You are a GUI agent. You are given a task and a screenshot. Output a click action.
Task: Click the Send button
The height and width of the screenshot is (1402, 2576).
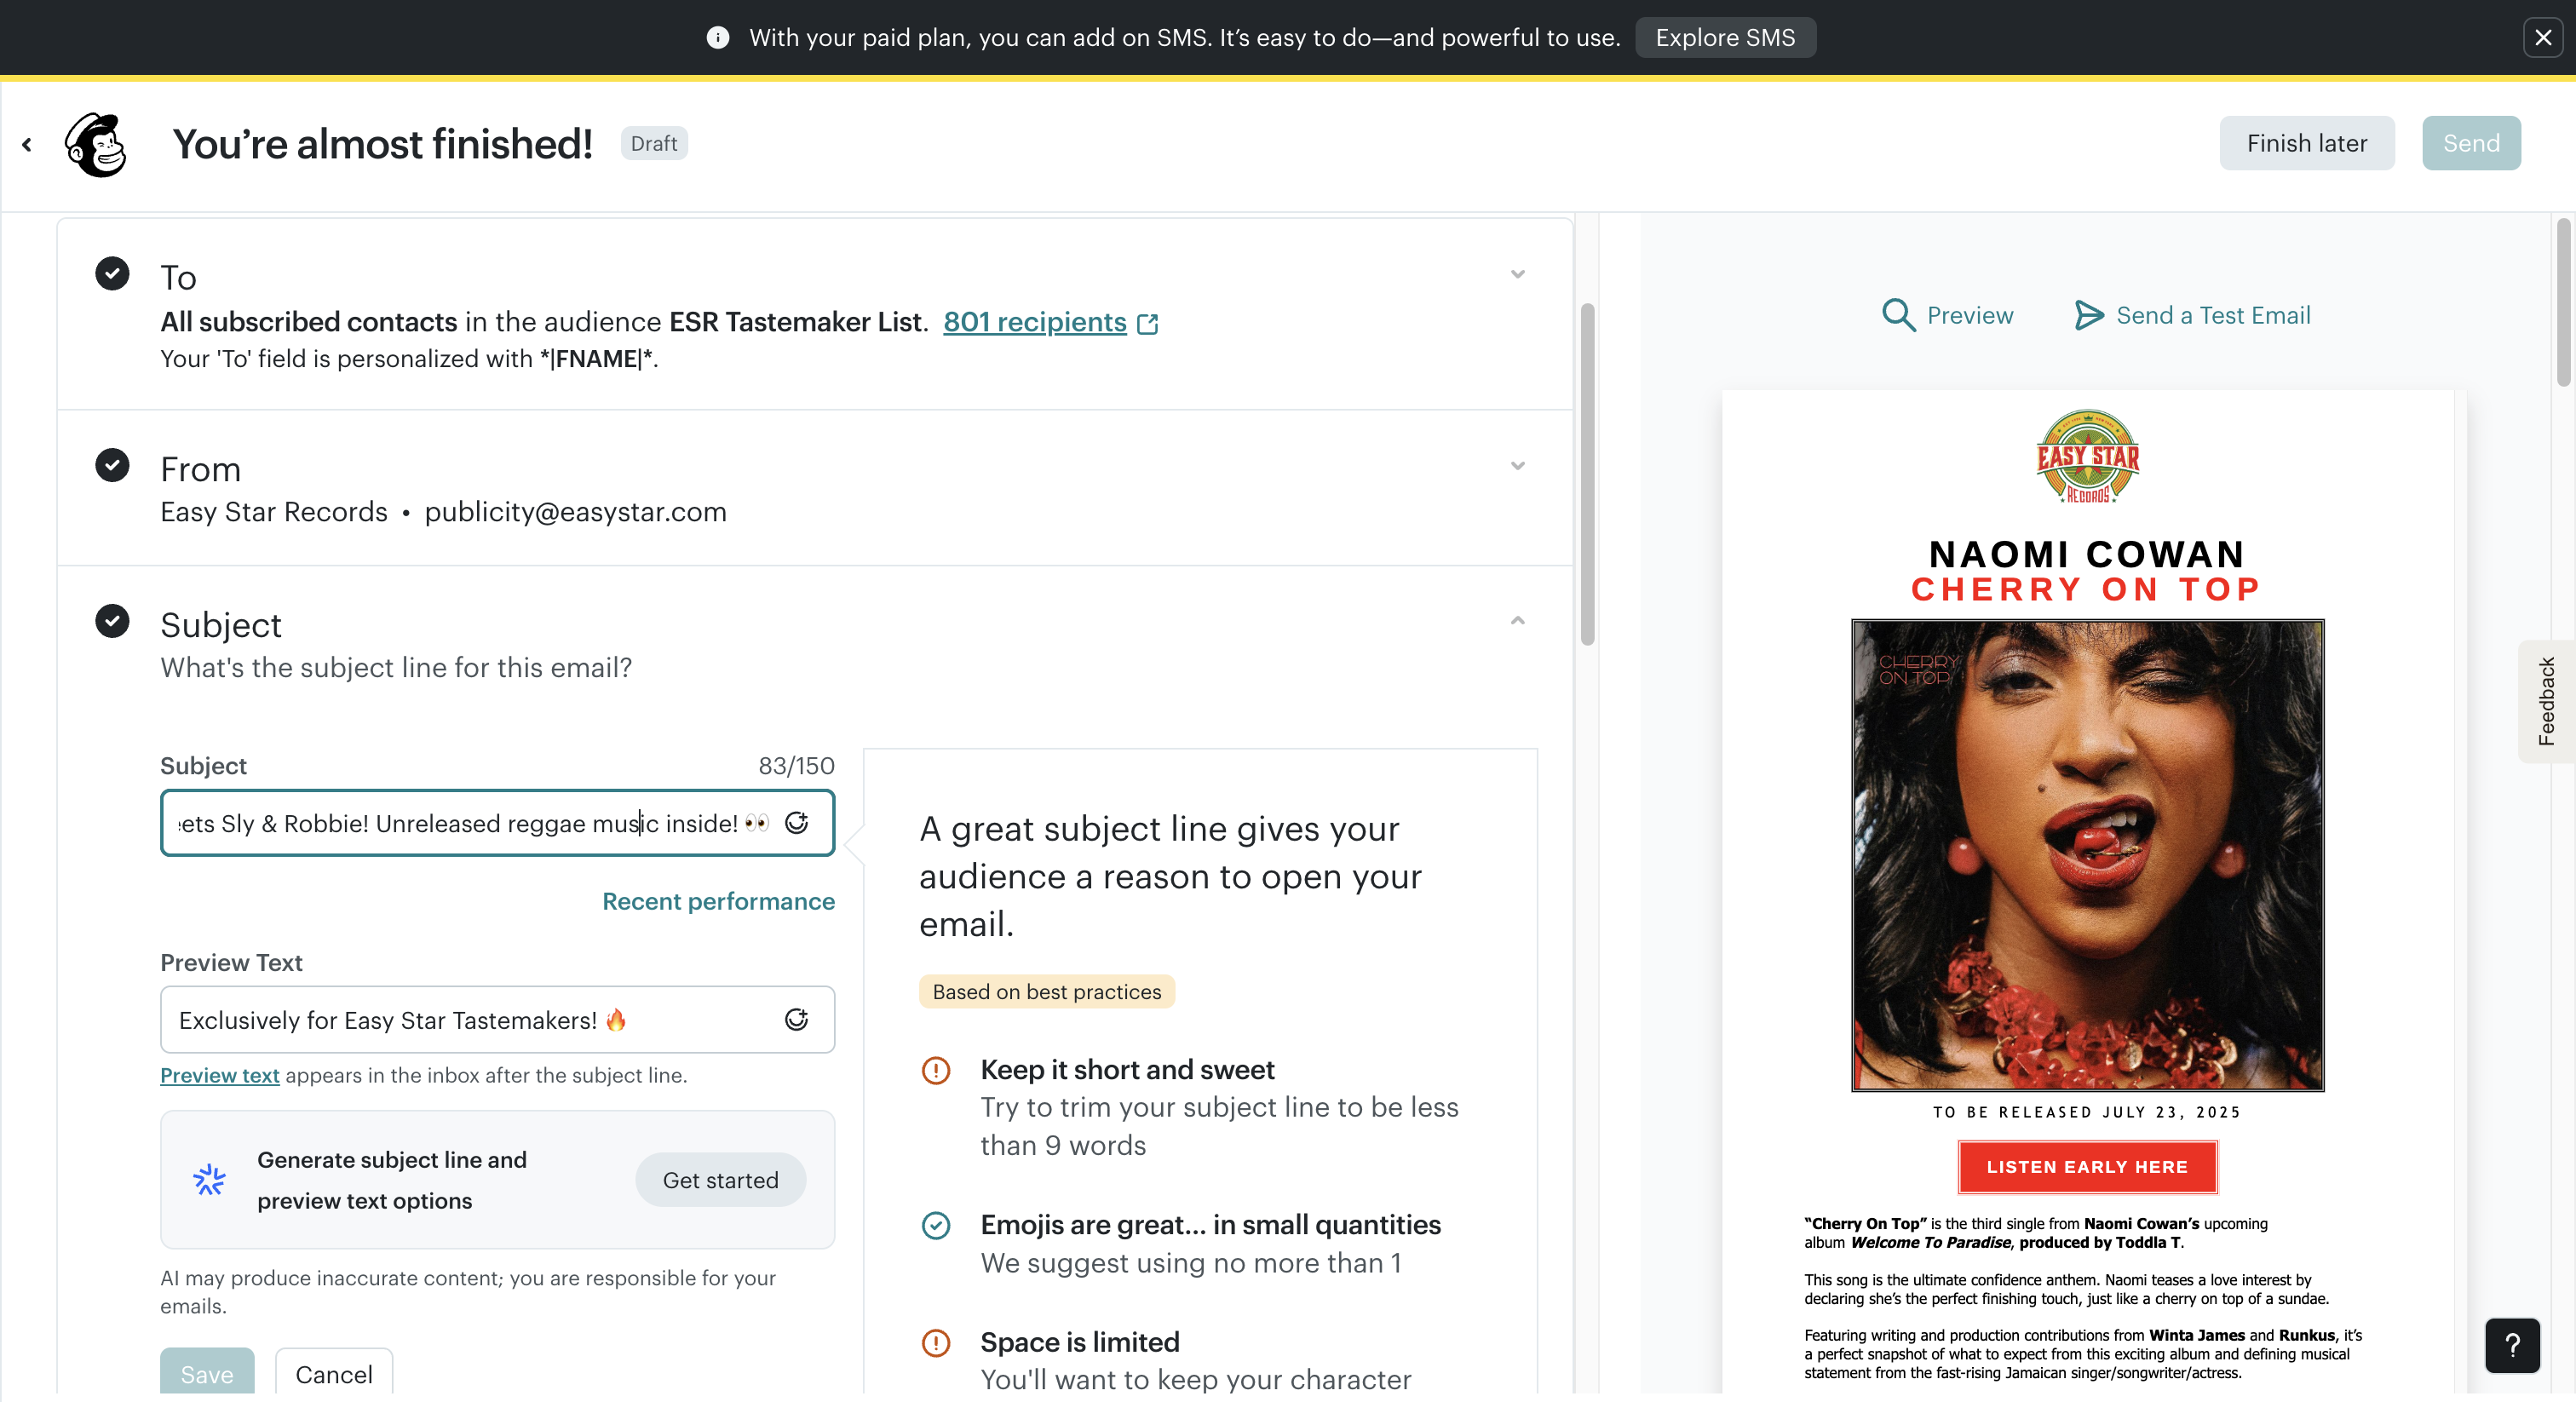(x=2471, y=143)
